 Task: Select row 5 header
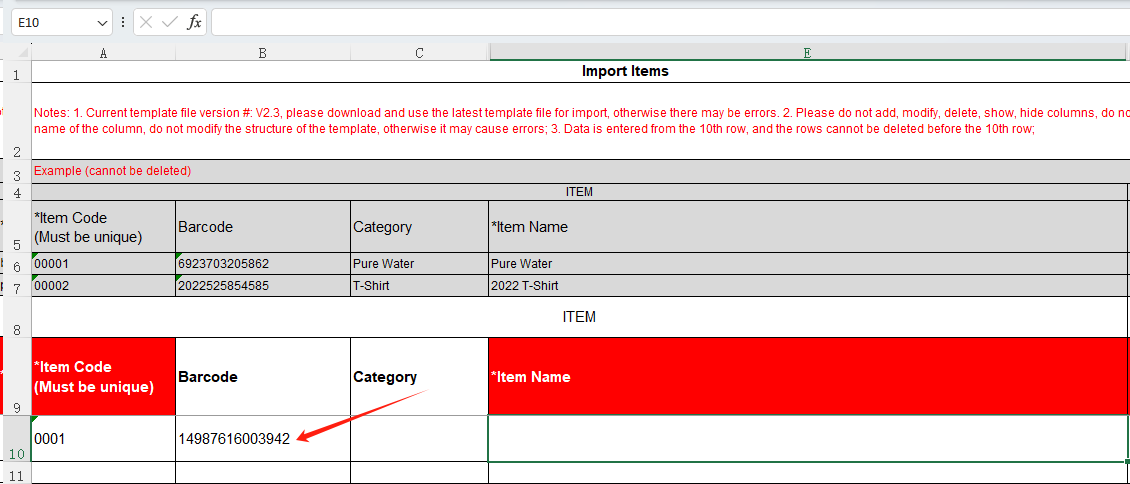[16, 227]
